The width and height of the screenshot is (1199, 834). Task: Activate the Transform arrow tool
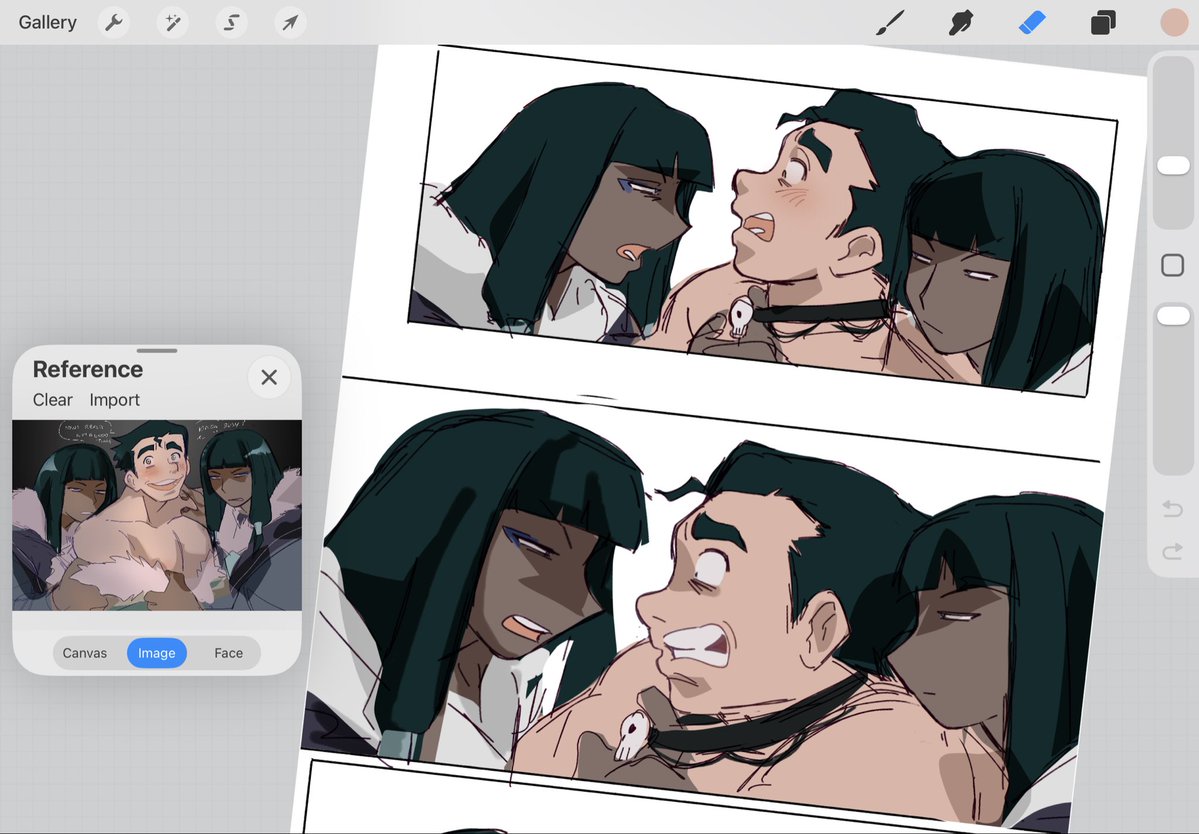[x=290, y=22]
